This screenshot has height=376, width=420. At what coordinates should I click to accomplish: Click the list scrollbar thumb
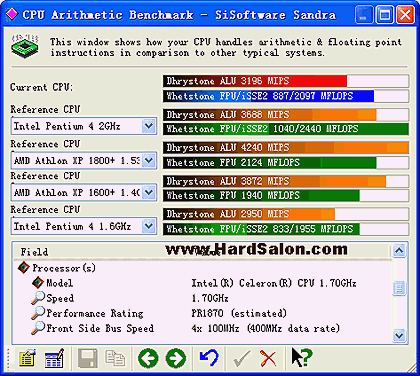pos(399,288)
